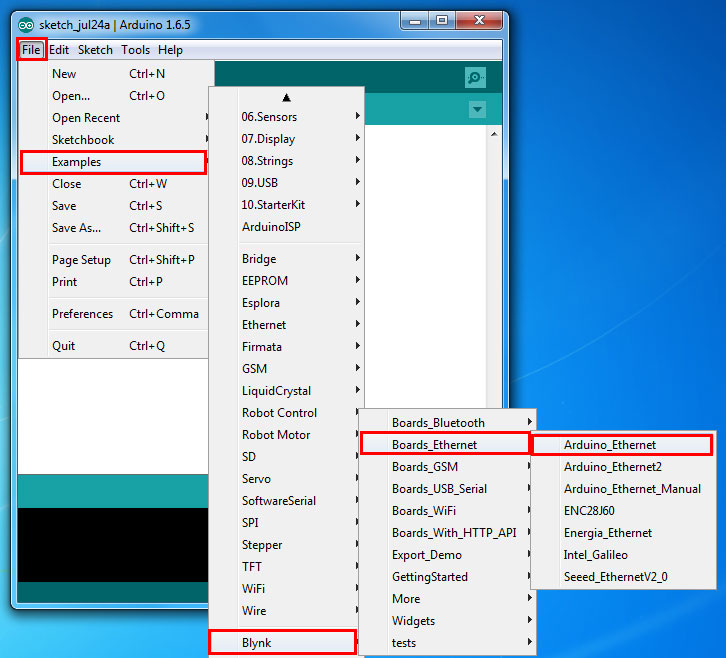Viewport: 726px width, 658px height.
Task: Expand the Sketchbook submenu
Action: point(113,140)
